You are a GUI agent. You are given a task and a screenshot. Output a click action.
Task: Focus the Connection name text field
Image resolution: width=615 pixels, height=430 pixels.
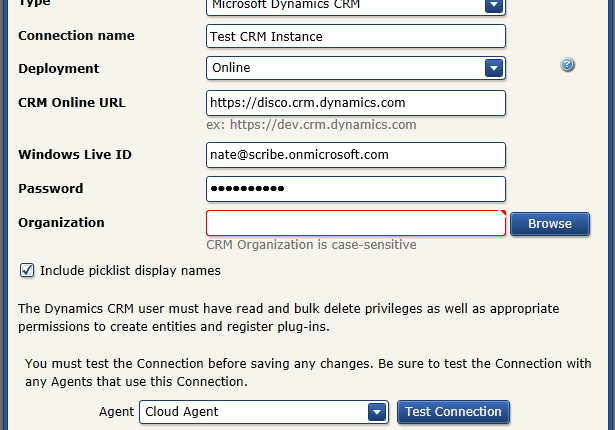click(355, 36)
